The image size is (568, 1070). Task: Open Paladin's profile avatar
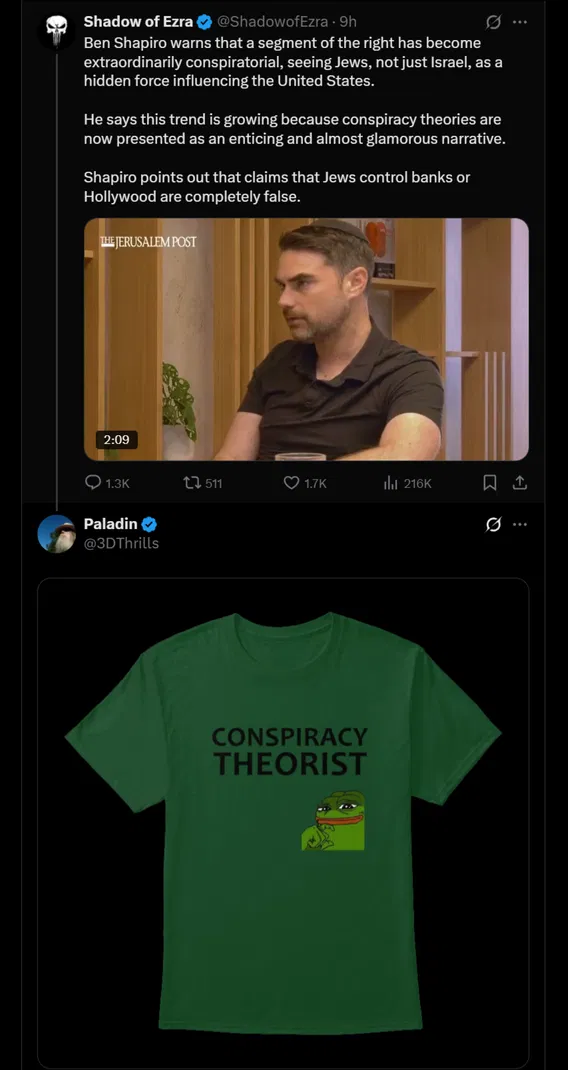tap(56, 534)
